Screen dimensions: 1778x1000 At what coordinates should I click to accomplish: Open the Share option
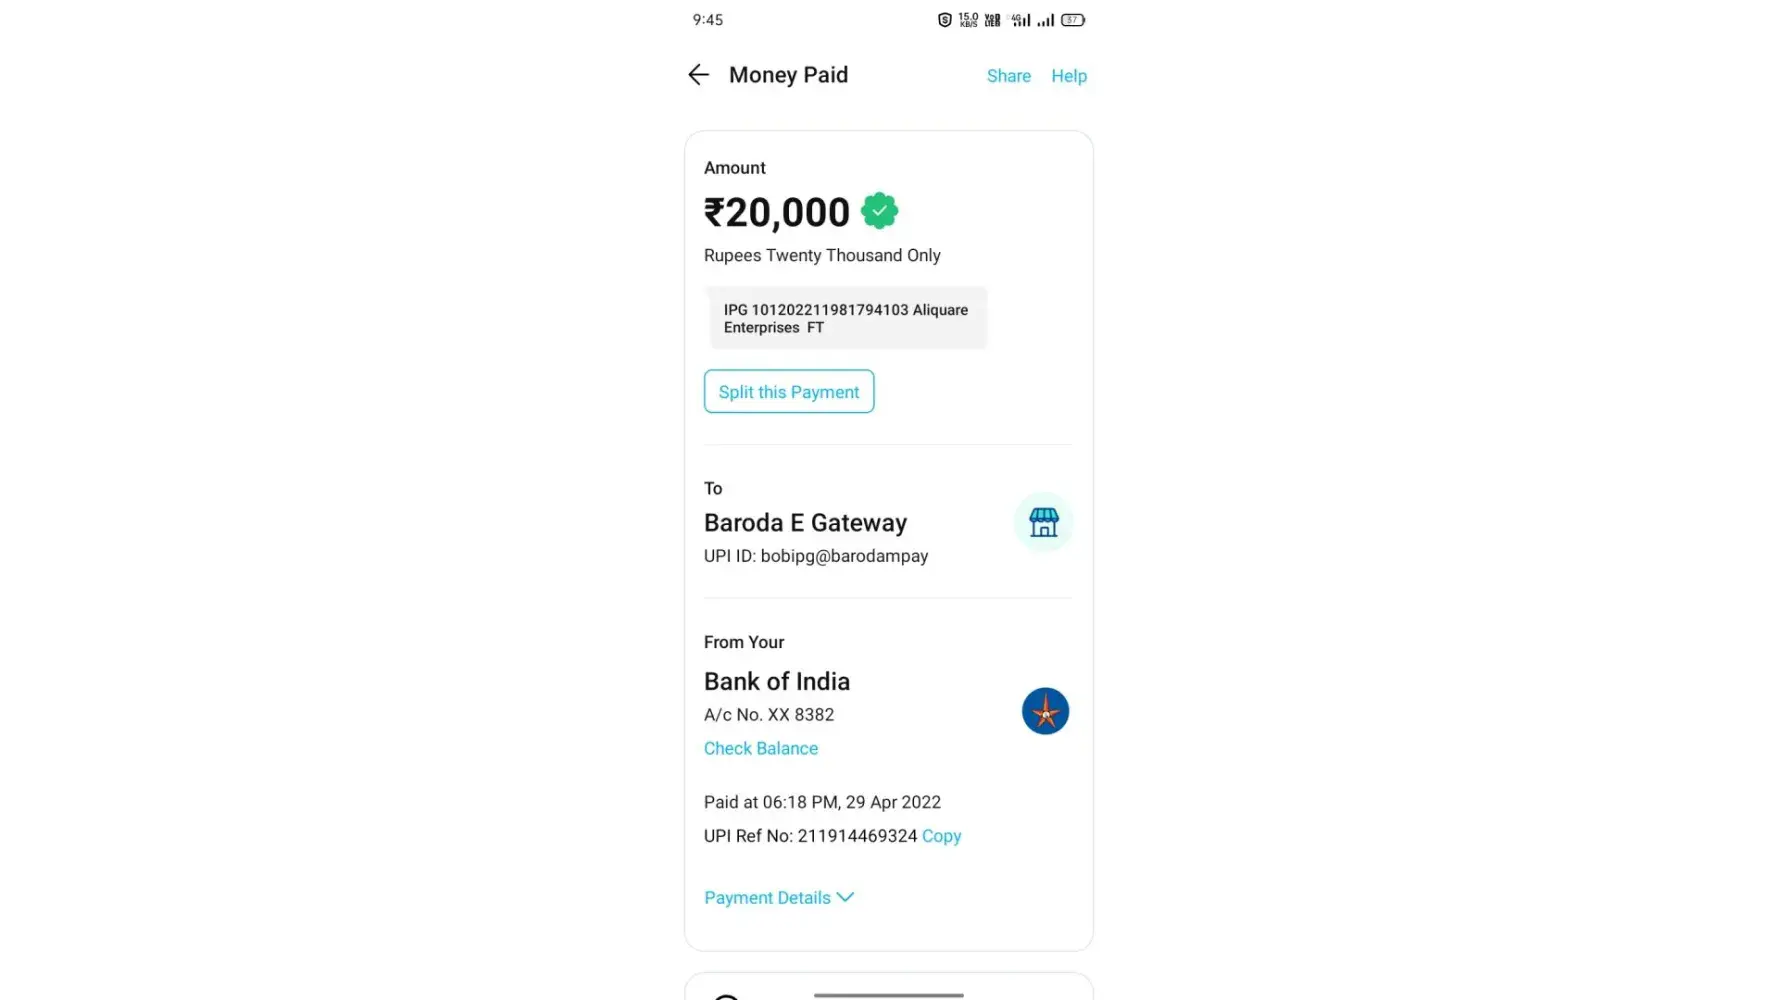pyautogui.click(x=1008, y=76)
